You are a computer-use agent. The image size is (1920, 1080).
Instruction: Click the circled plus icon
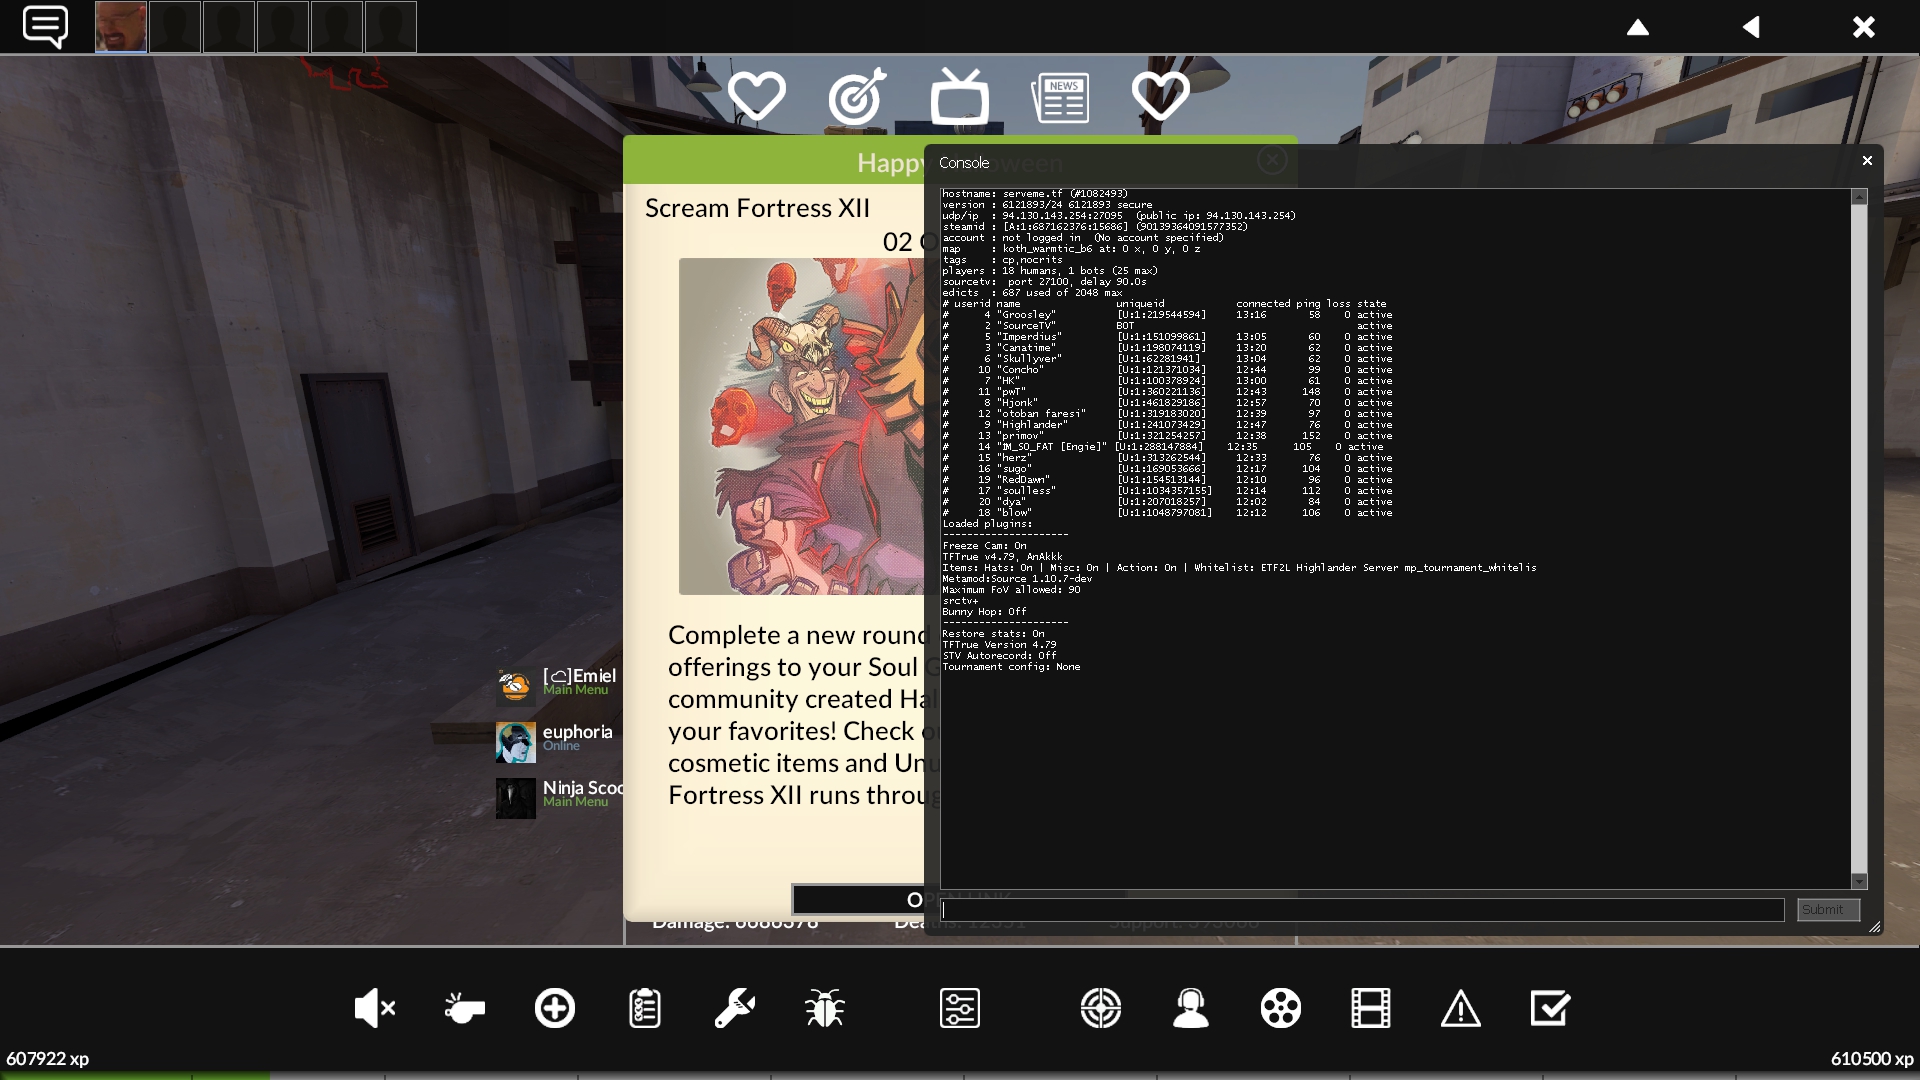(x=555, y=1008)
